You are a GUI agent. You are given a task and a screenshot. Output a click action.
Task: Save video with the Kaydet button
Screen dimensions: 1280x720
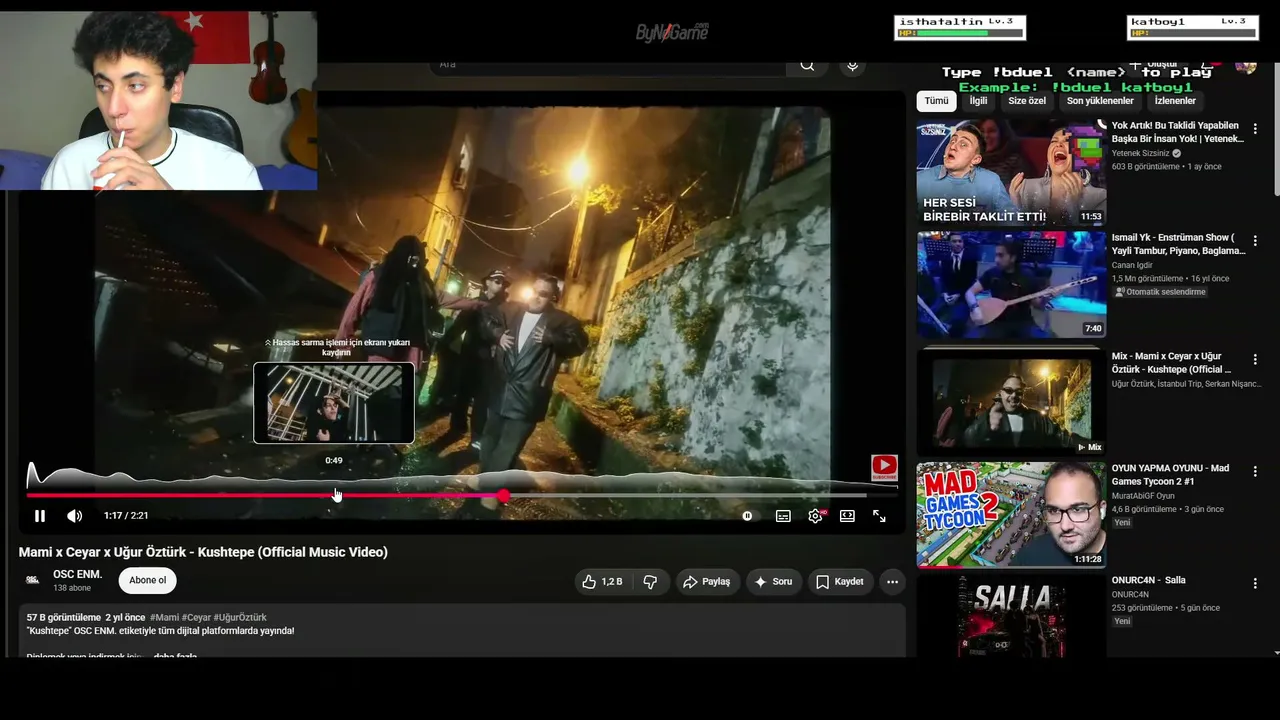pyautogui.click(x=840, y=582)
